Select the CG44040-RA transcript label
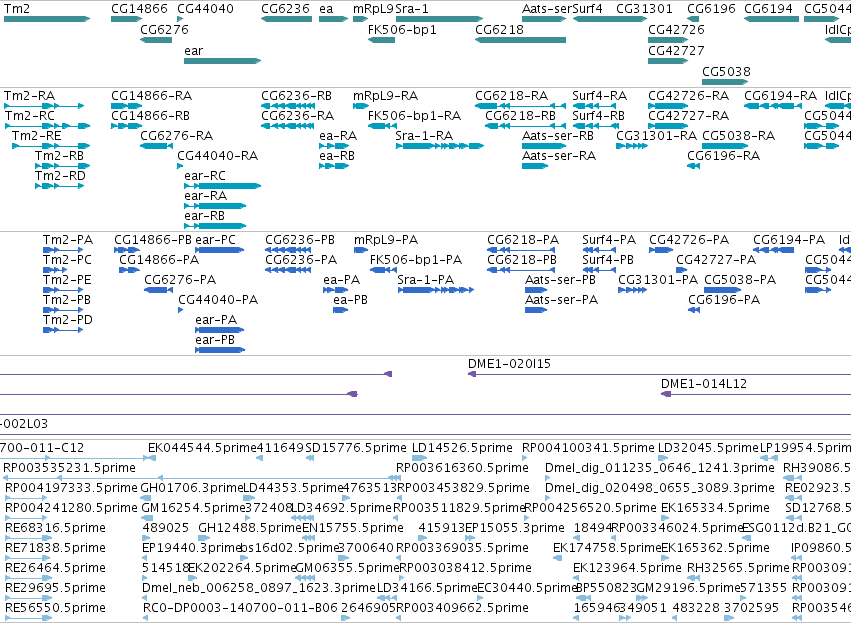This screenshot has width=851, height=623. pyautogui.click(x=218, y=156)
